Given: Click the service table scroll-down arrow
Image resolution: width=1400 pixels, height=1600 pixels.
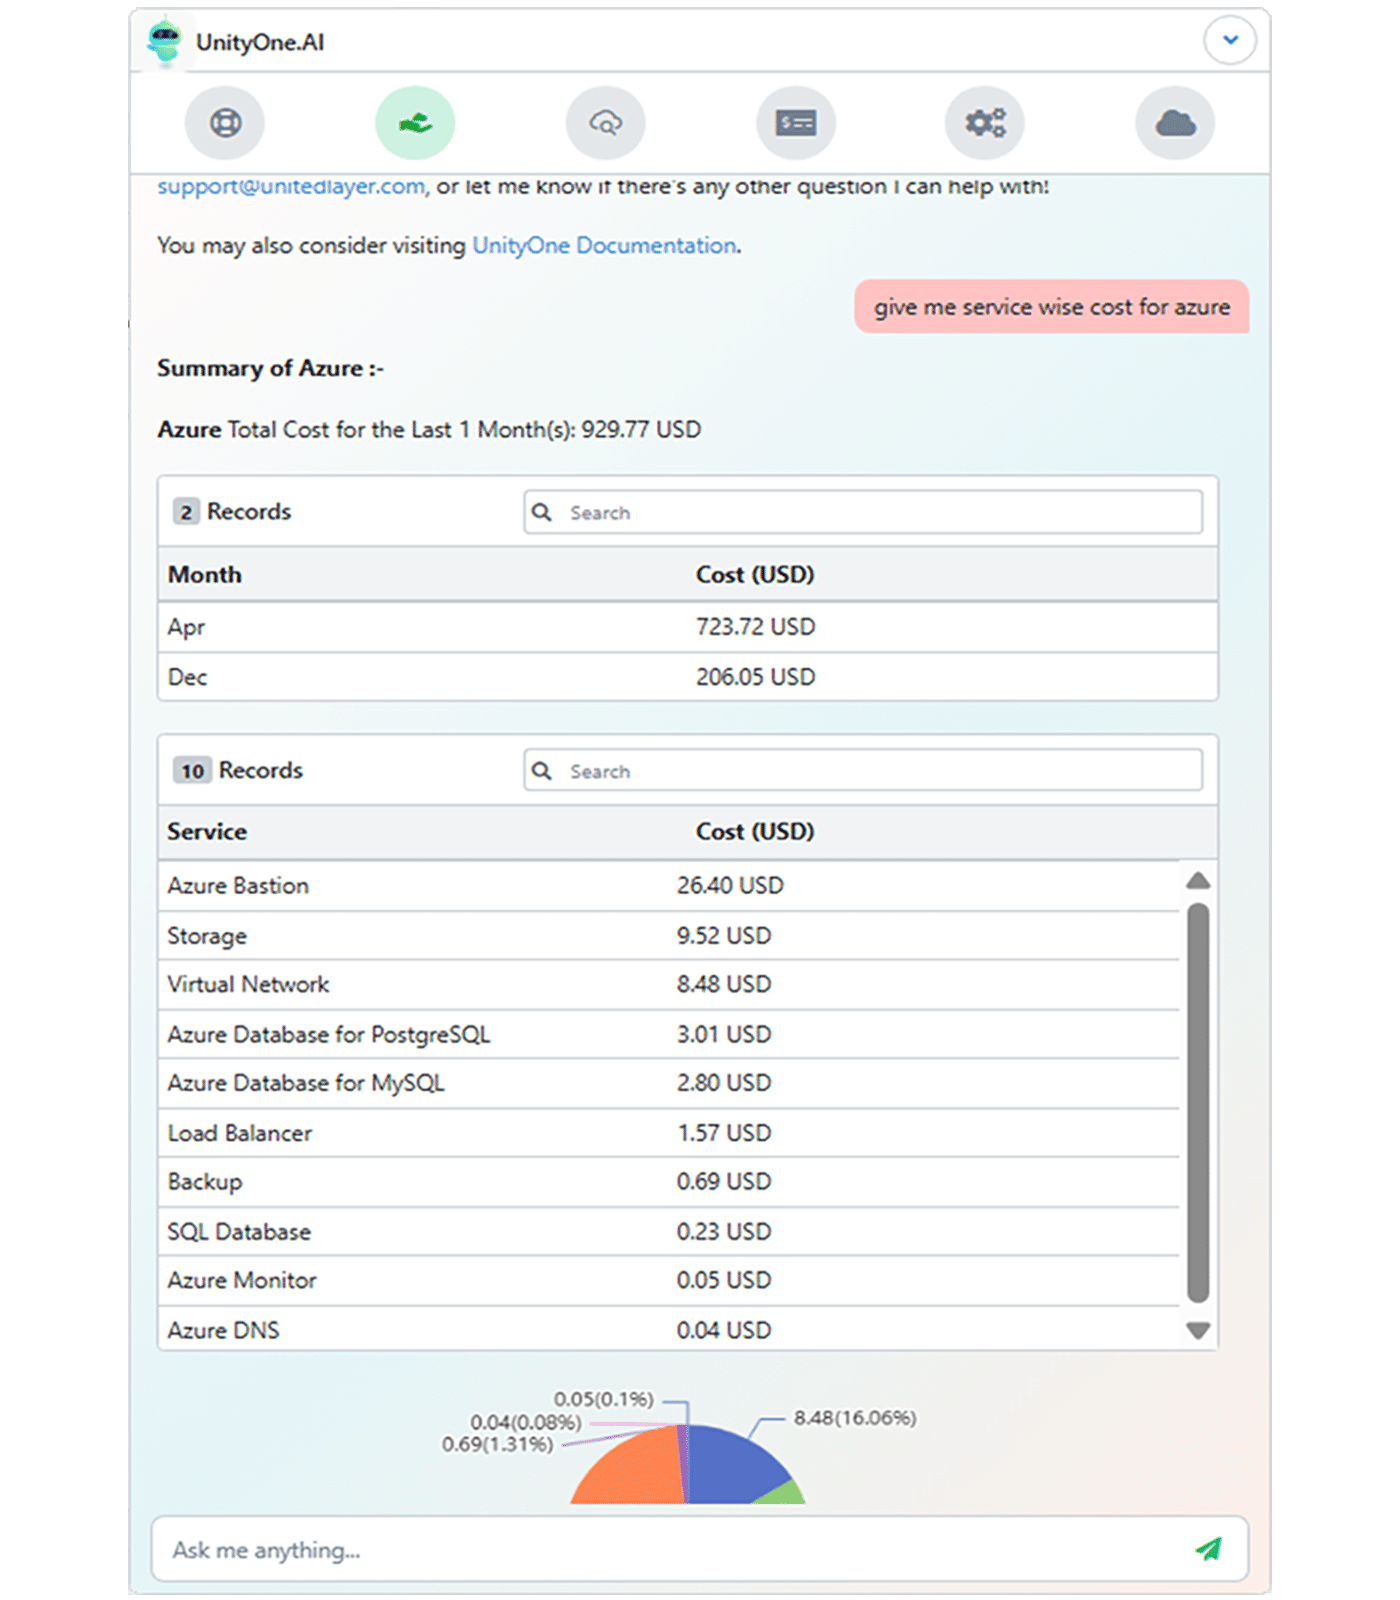Looking at the screenshot, I should [1198, 1330].
